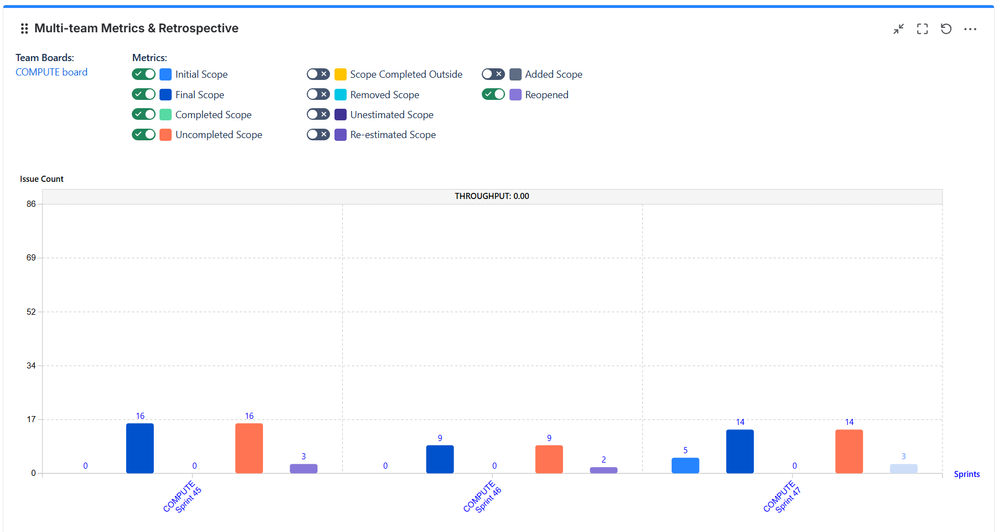Image resolution: width=999 pixels, height=532 pixels.
Task: Enable the Unestimated Scope toggle
Action: (318, 114)
